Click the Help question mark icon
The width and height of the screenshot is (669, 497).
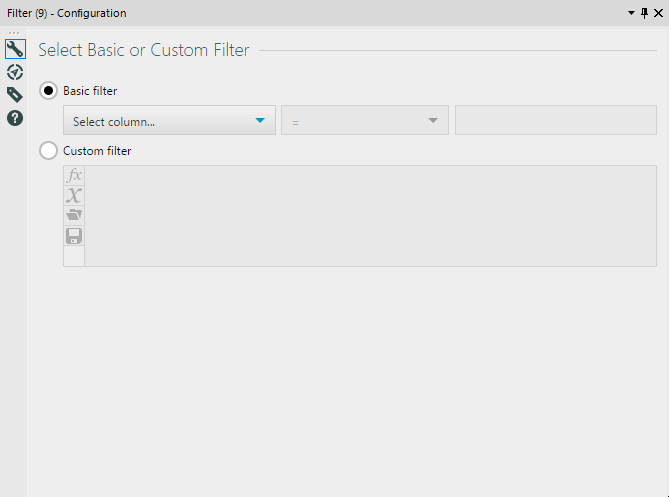[x=15, y=118]
